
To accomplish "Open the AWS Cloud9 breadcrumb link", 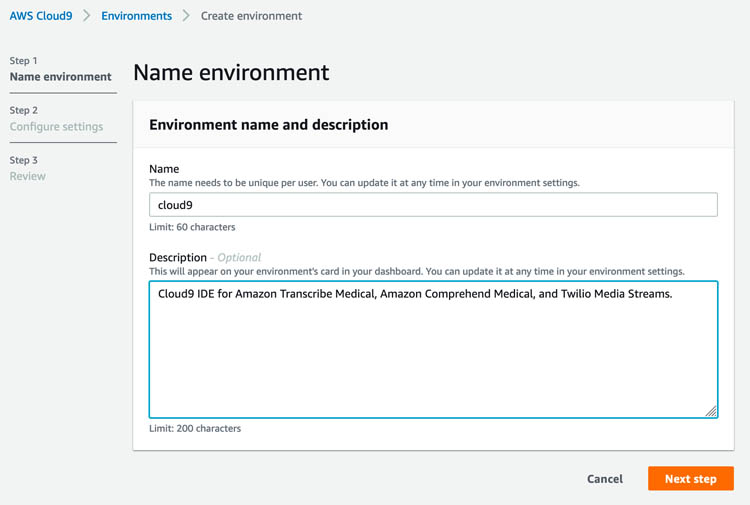I will pos(41,16).
